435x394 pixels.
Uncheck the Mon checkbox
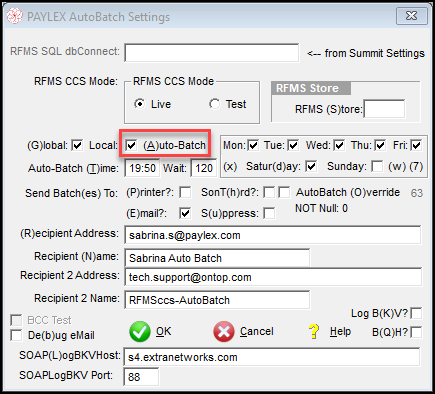tap(253, 145)
